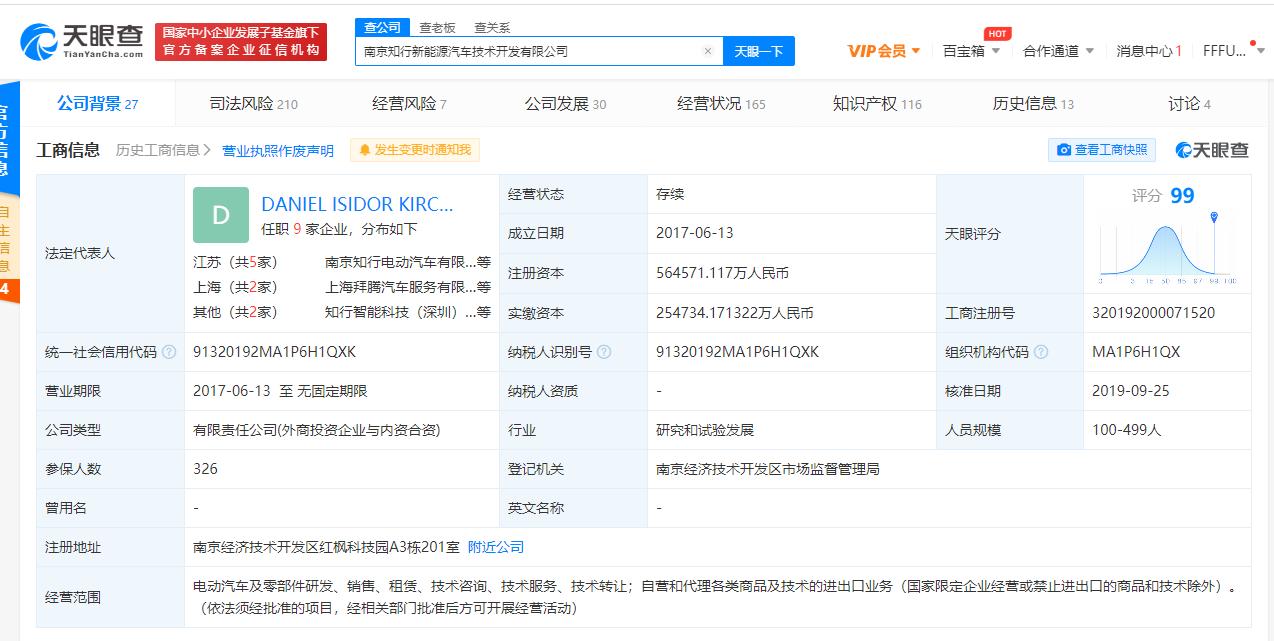Select the 公司背景 tab
This screenshot has width=1274, height=641.
pyautogui.click(x=98, y=104)
